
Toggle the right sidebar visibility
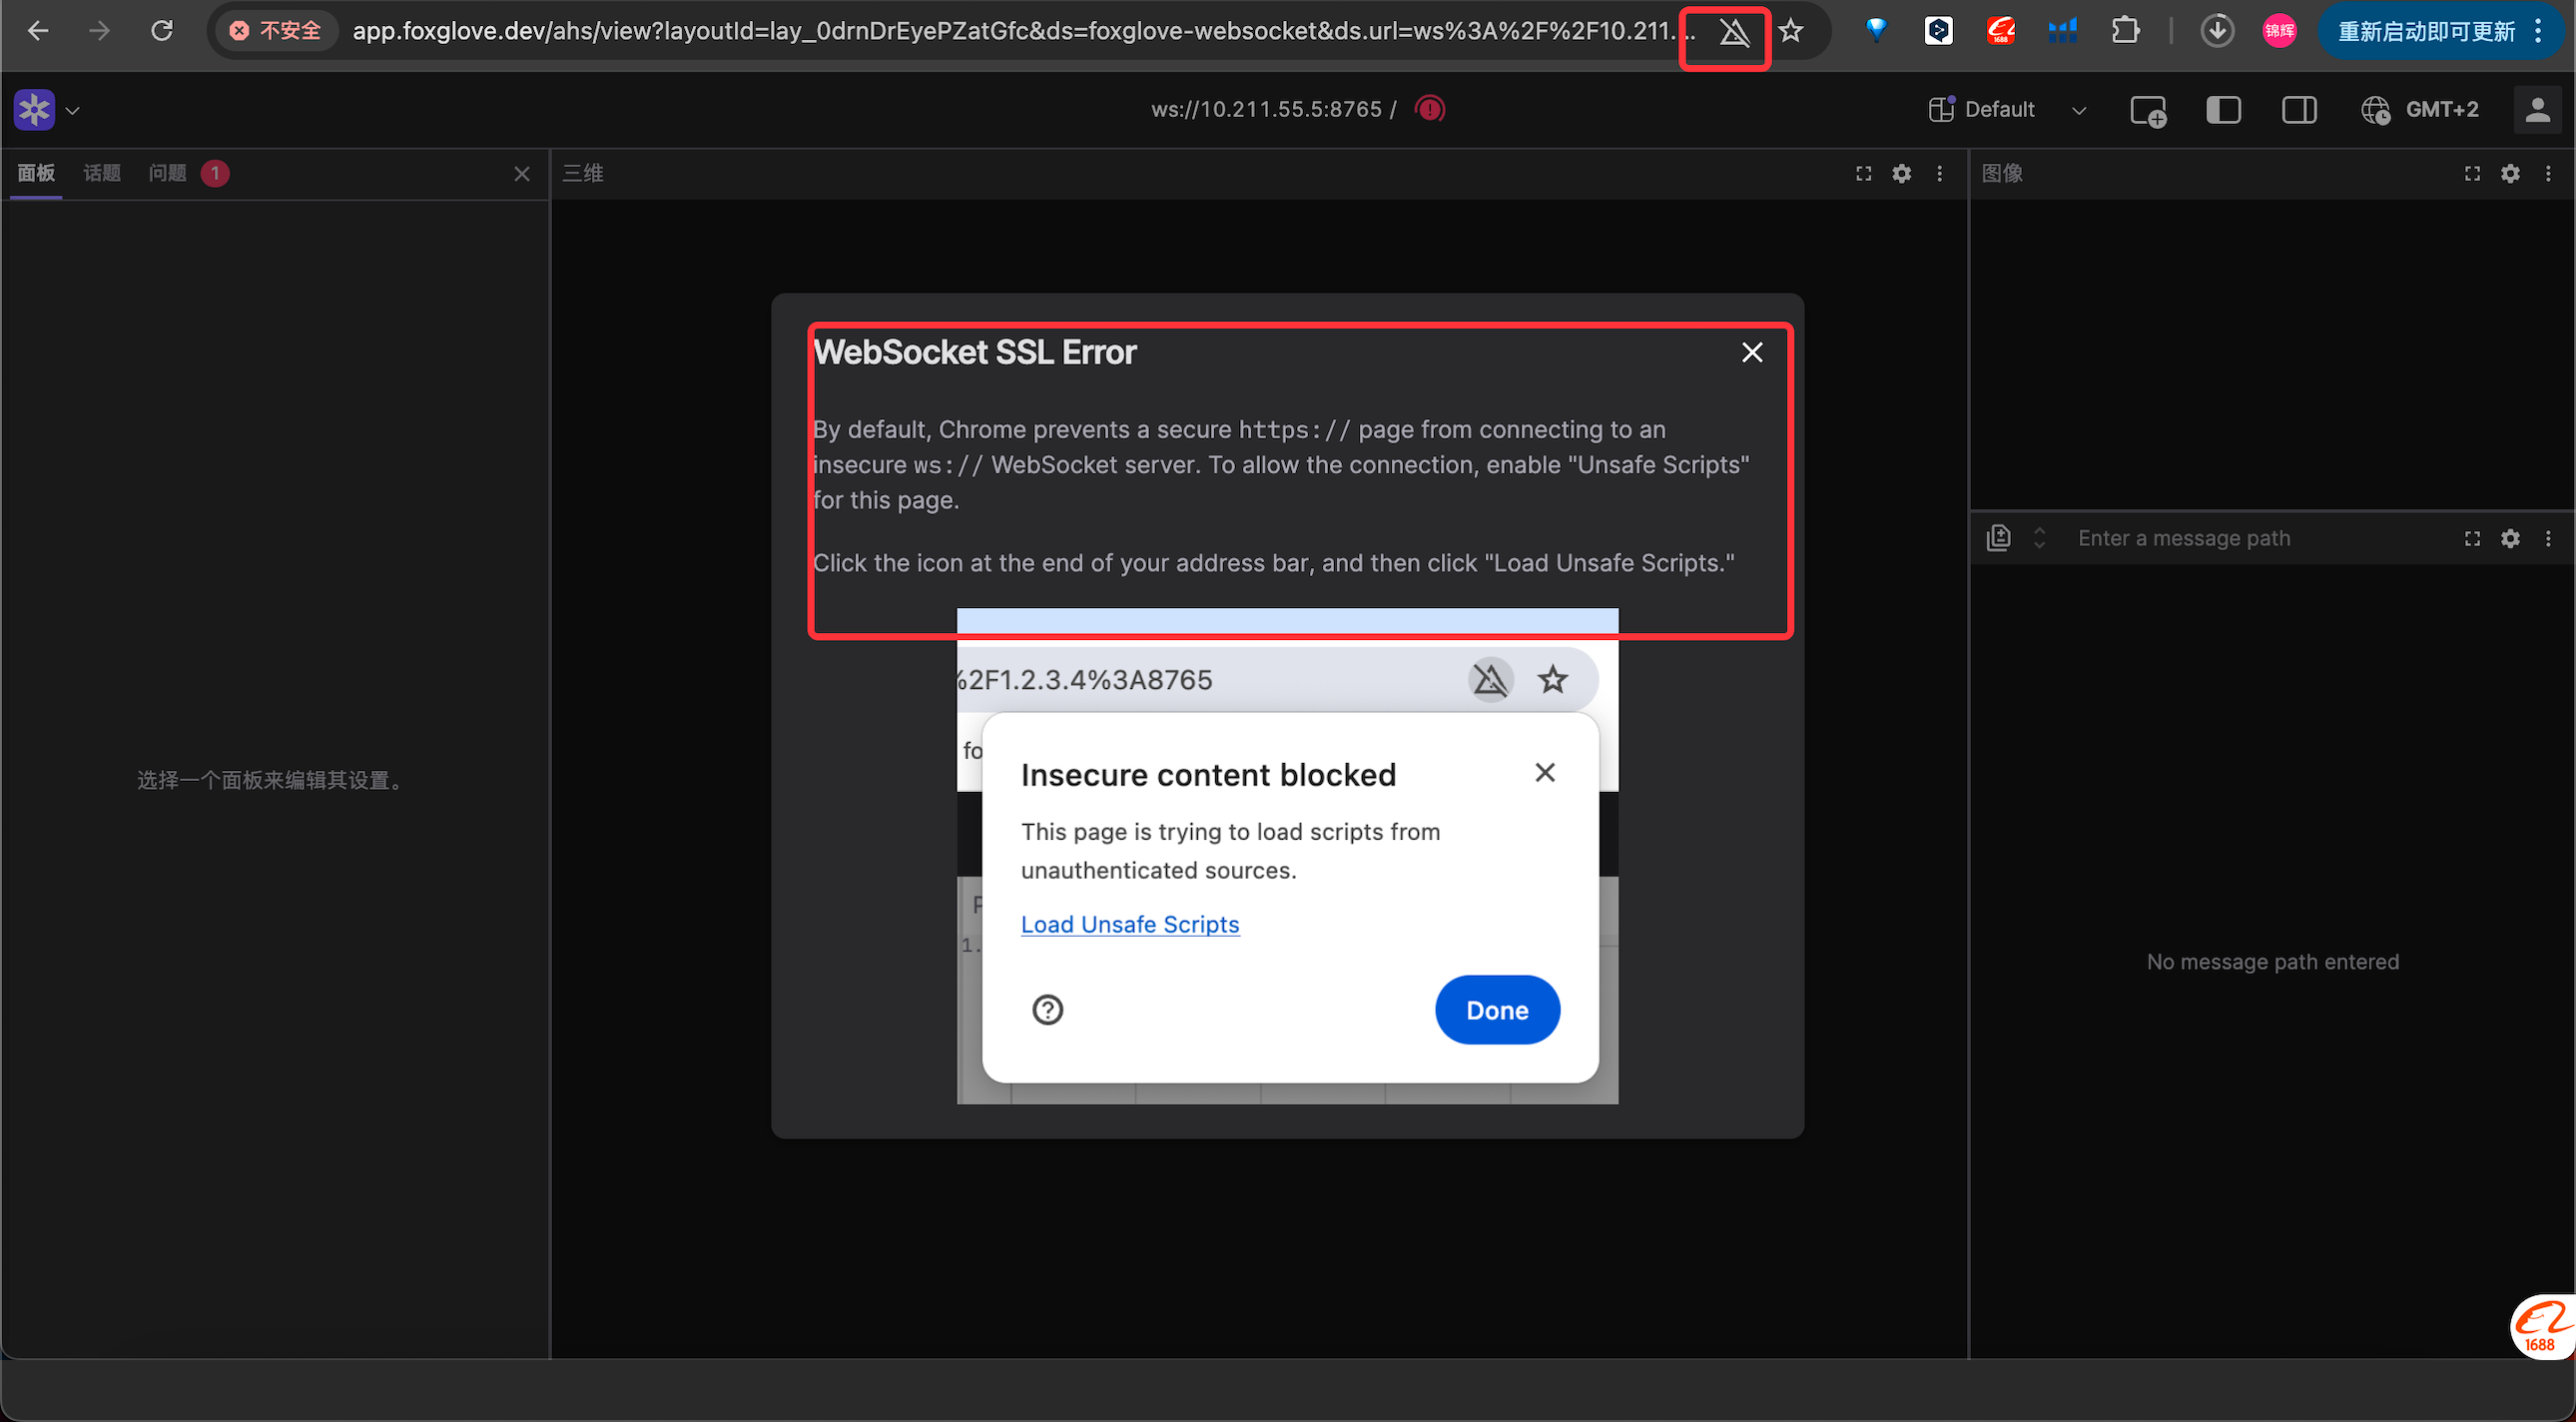[2298, 110]
